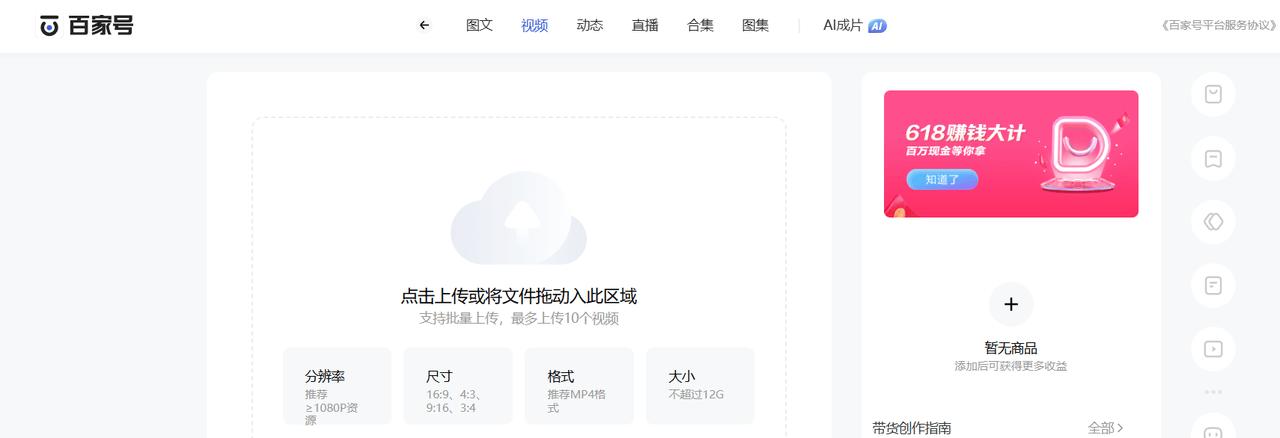Switch to the 合集 tab
The height and width of the screenshot is (438, 1280).
700,26
